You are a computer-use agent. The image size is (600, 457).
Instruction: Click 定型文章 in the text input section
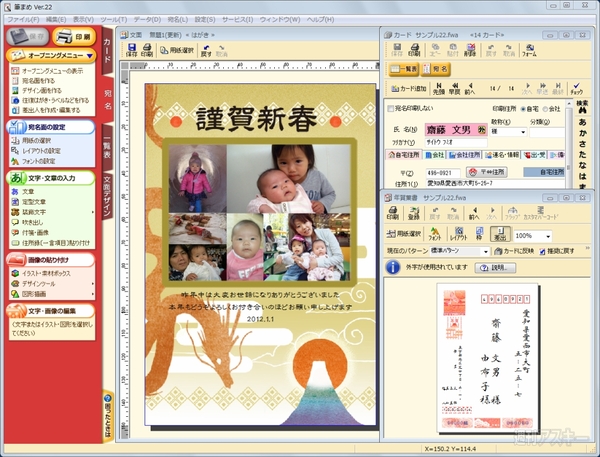point(34,202)
